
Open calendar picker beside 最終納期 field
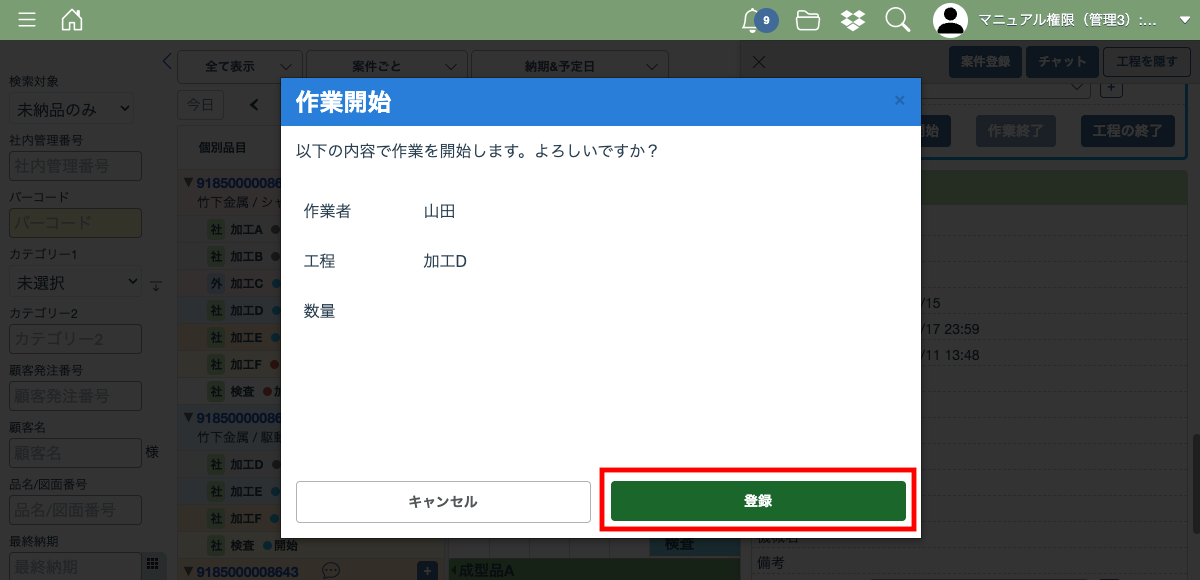point(152,564)
